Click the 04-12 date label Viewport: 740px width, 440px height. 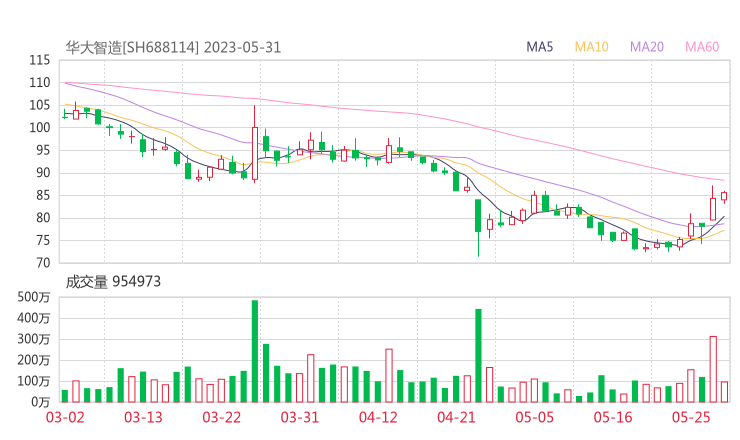(x=378, y=417)
